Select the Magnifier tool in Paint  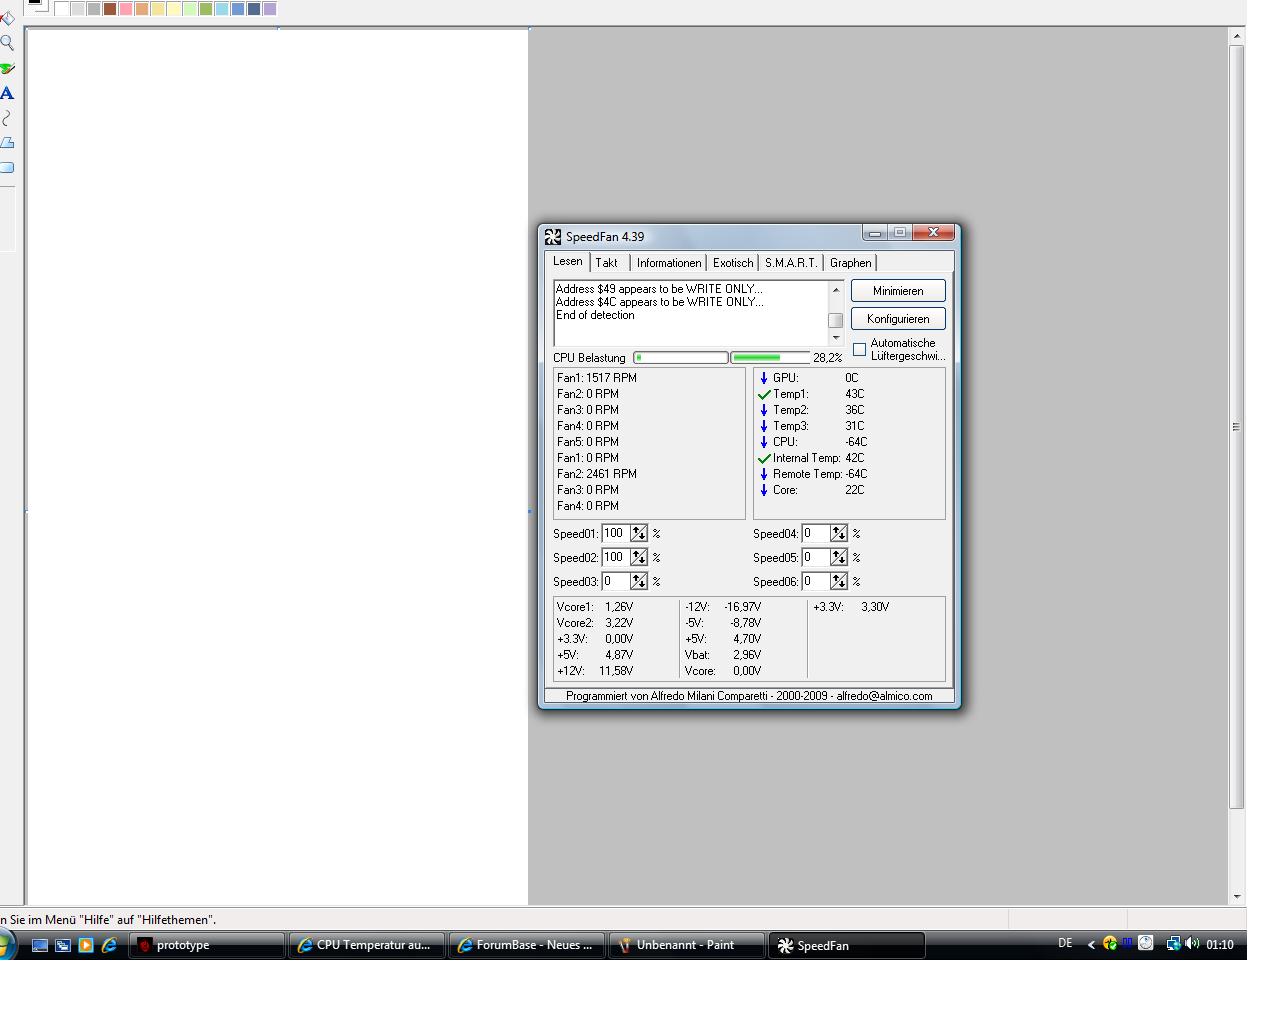[6, 43]
